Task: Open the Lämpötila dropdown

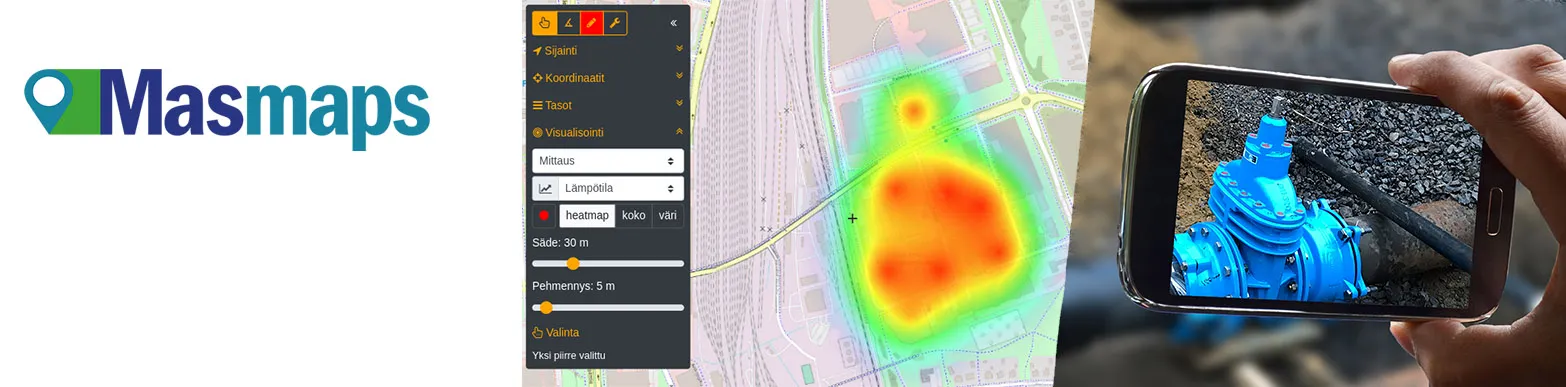Action: pyautogui.click(x=621, y=188)
